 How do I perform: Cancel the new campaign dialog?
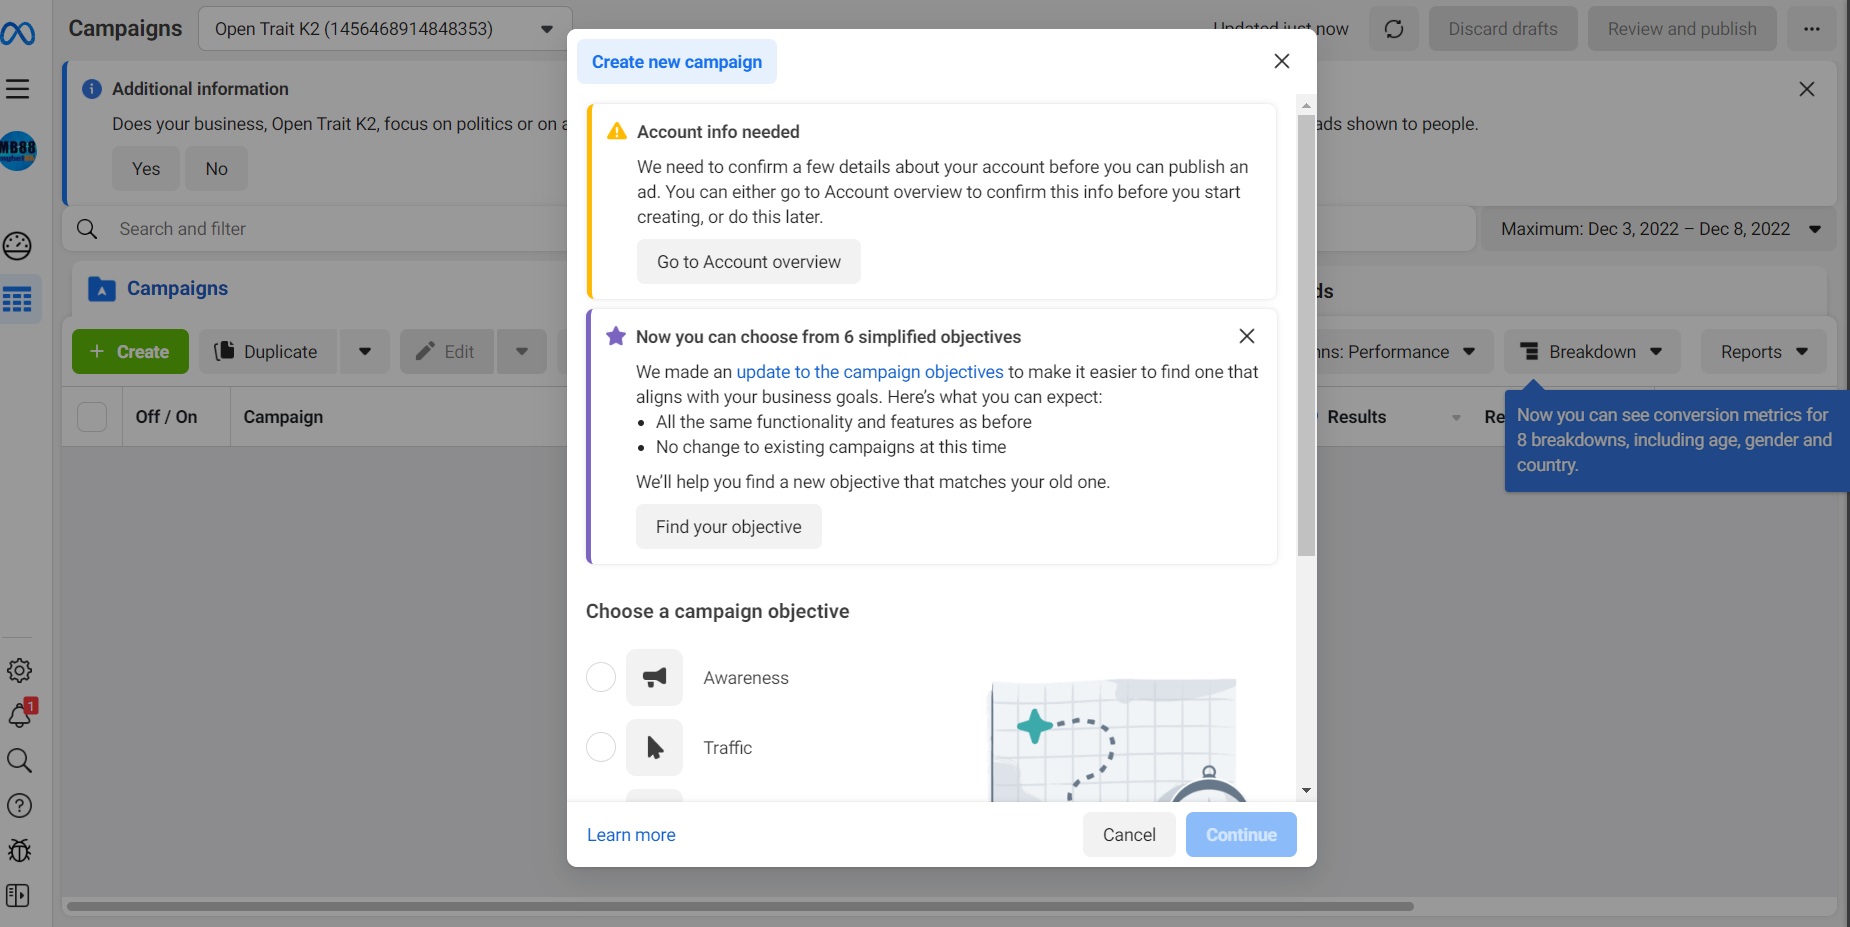coord(1129,835)
